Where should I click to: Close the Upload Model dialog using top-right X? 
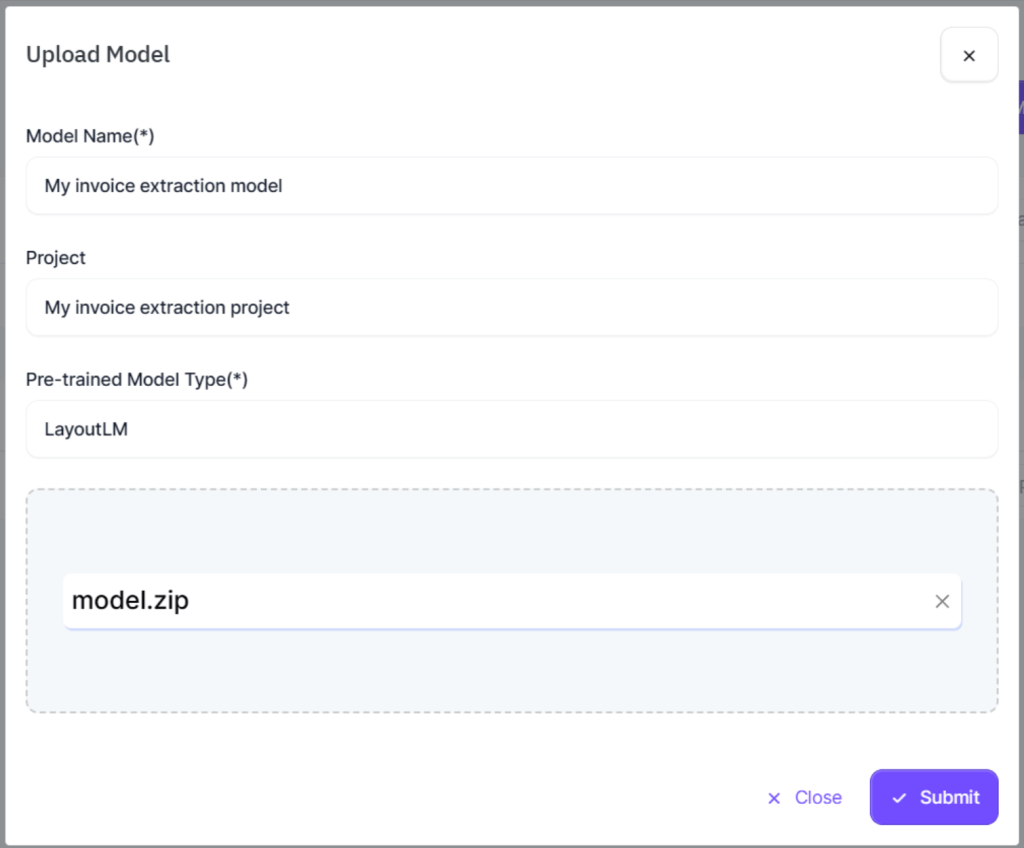pos(968,56)
